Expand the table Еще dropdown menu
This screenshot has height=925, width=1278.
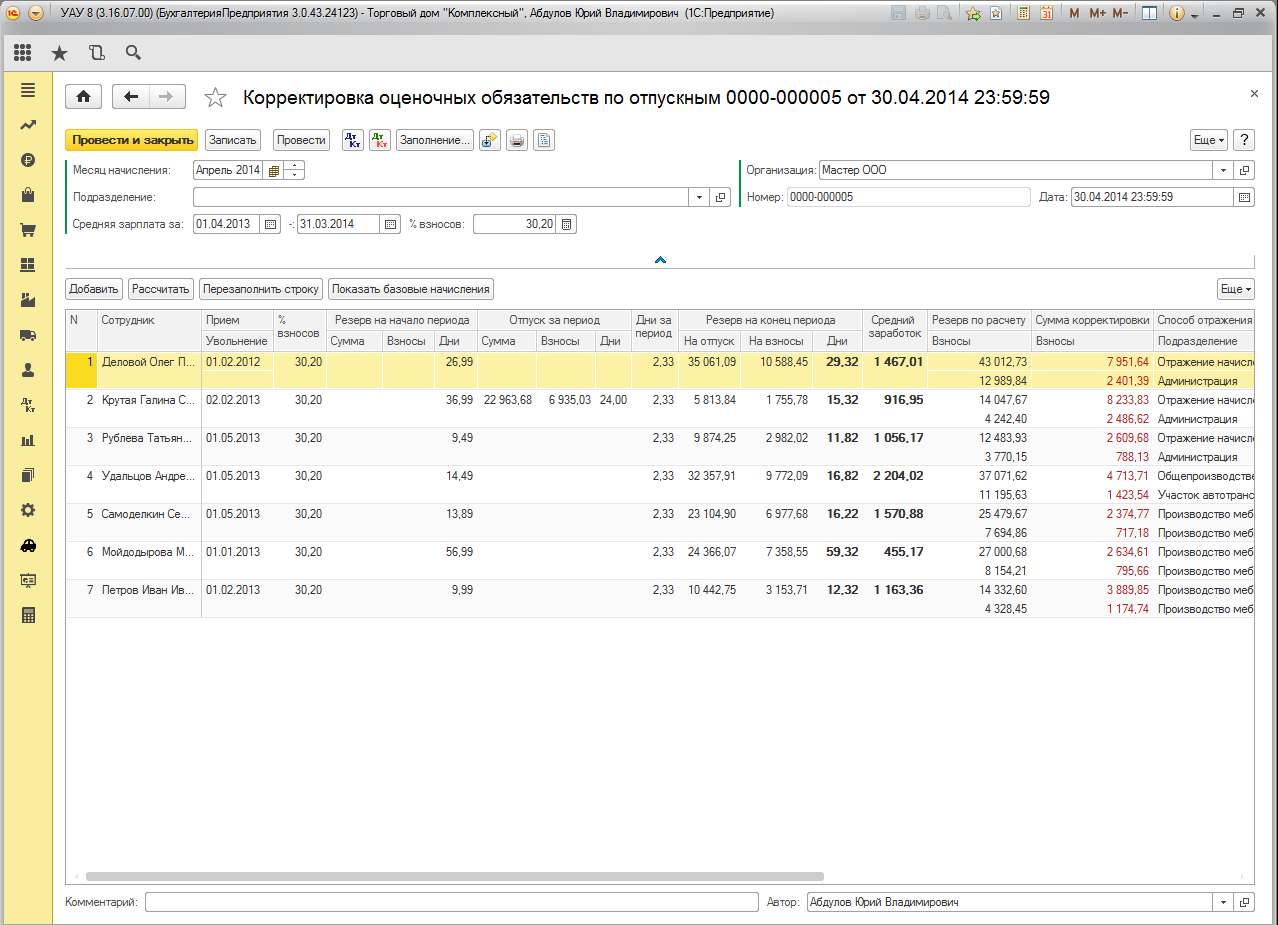pyautogui.click(x=1235, y=289)
